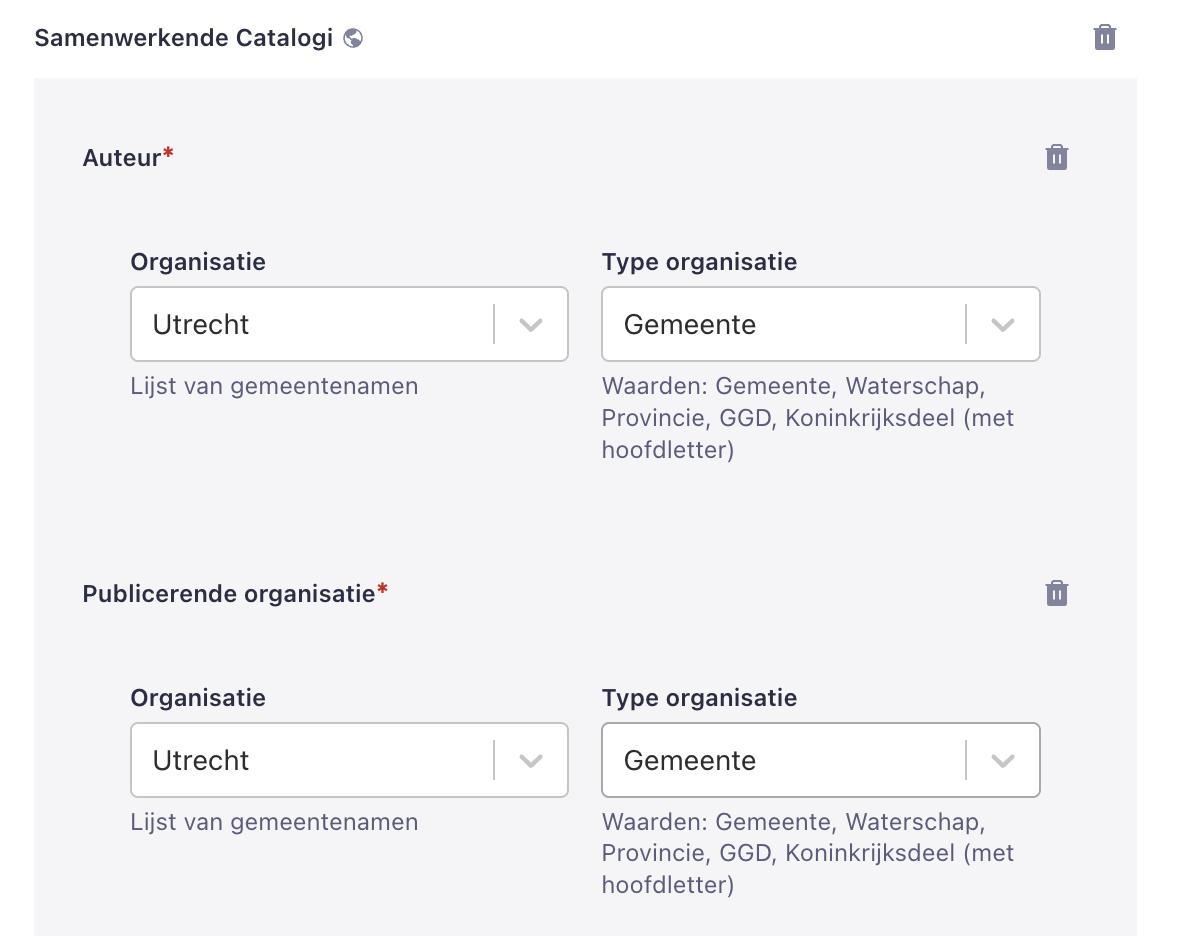Delete the Samenwerkende Catalogi section via trash icon
The height and width of the screenshot is (936, 1178).
(x=1104, y=37)
